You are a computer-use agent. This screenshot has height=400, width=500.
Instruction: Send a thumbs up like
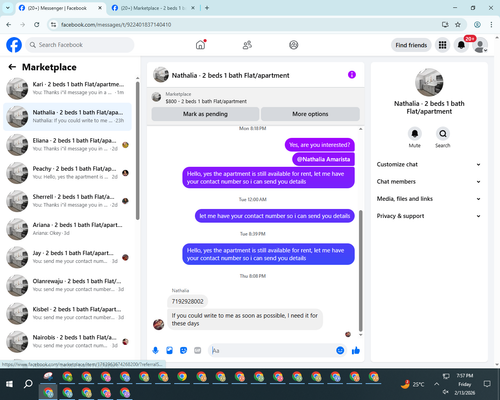pyautogui.click(x=356, y=350)
